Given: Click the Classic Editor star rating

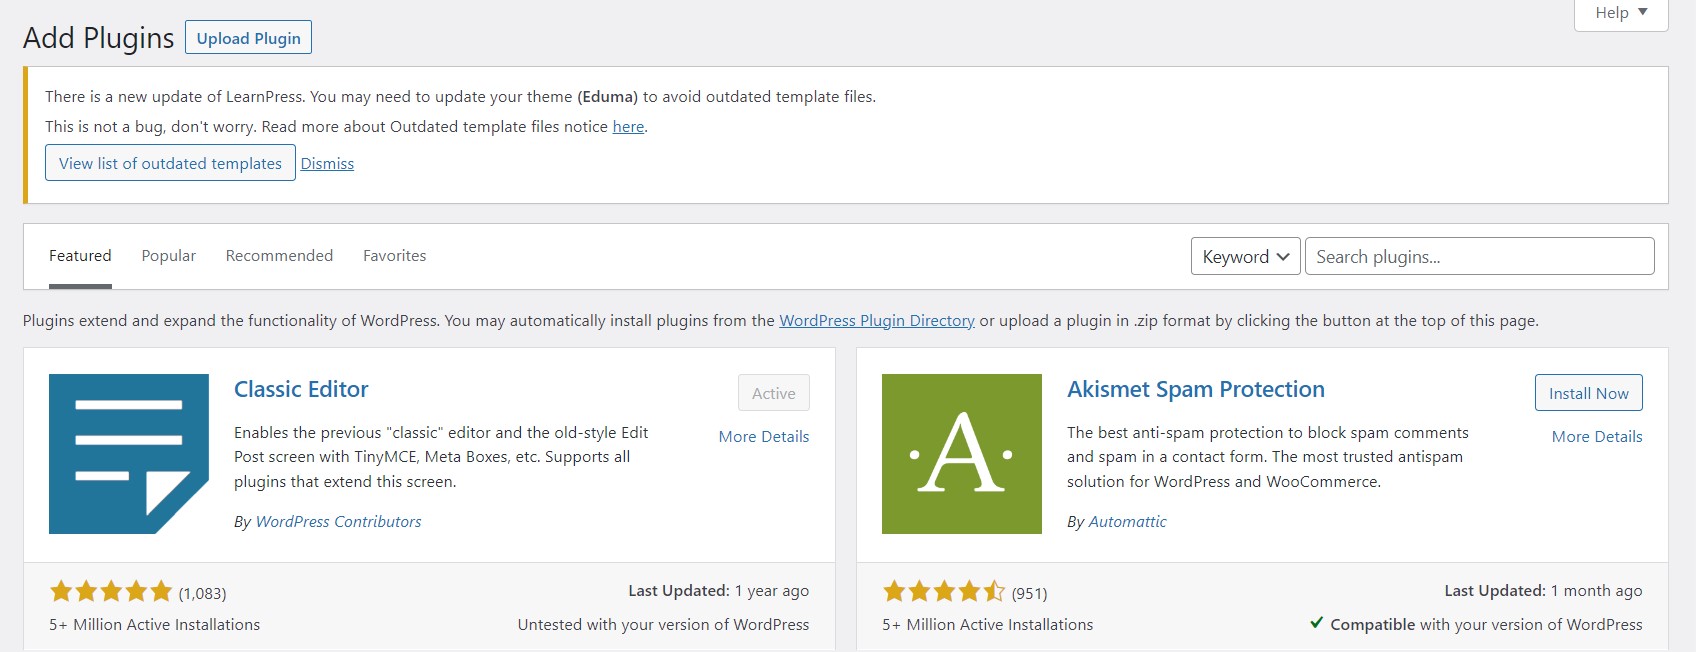Looking at the screenshot, I should [111, 592].
